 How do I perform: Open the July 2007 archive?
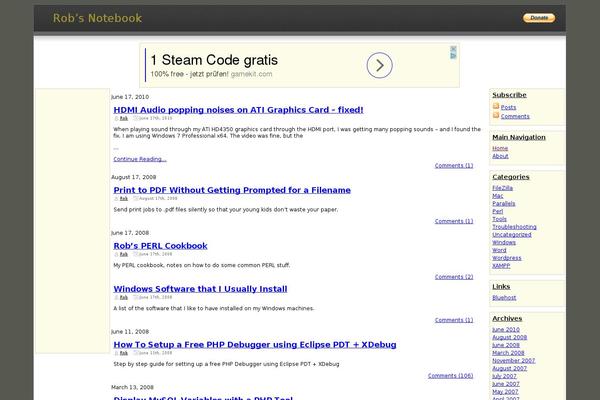504,376
